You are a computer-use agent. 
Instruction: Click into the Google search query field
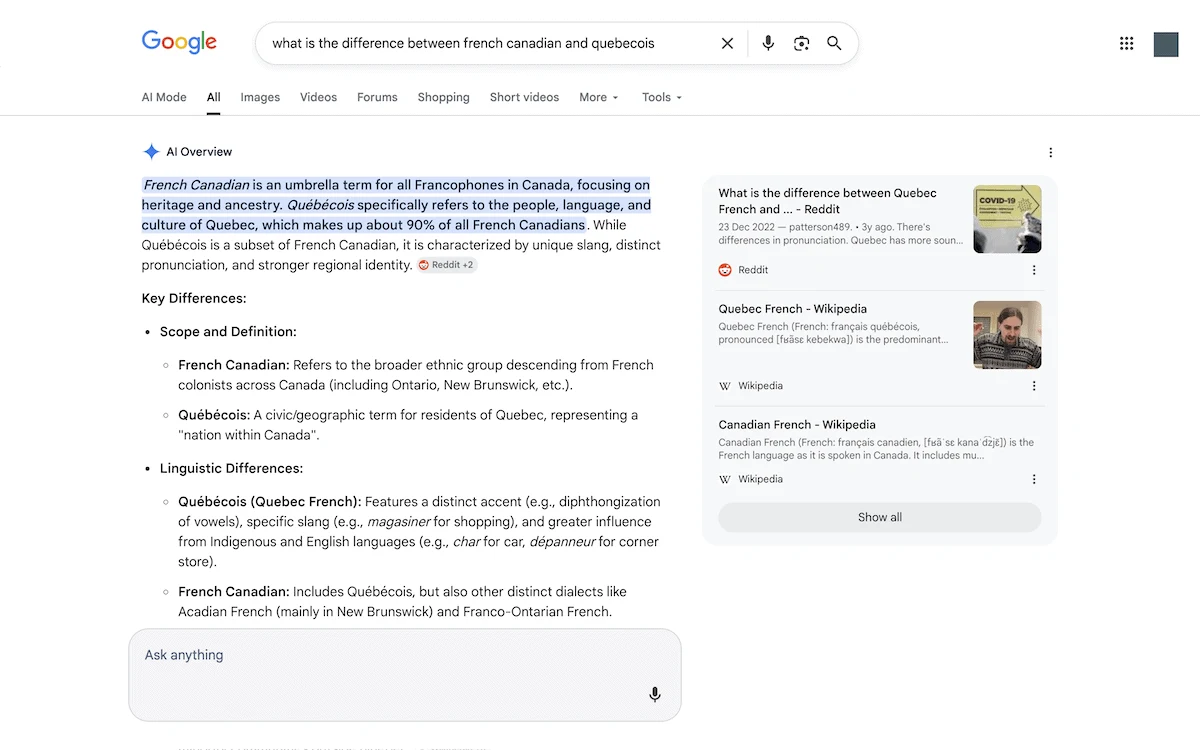(488, 43)
